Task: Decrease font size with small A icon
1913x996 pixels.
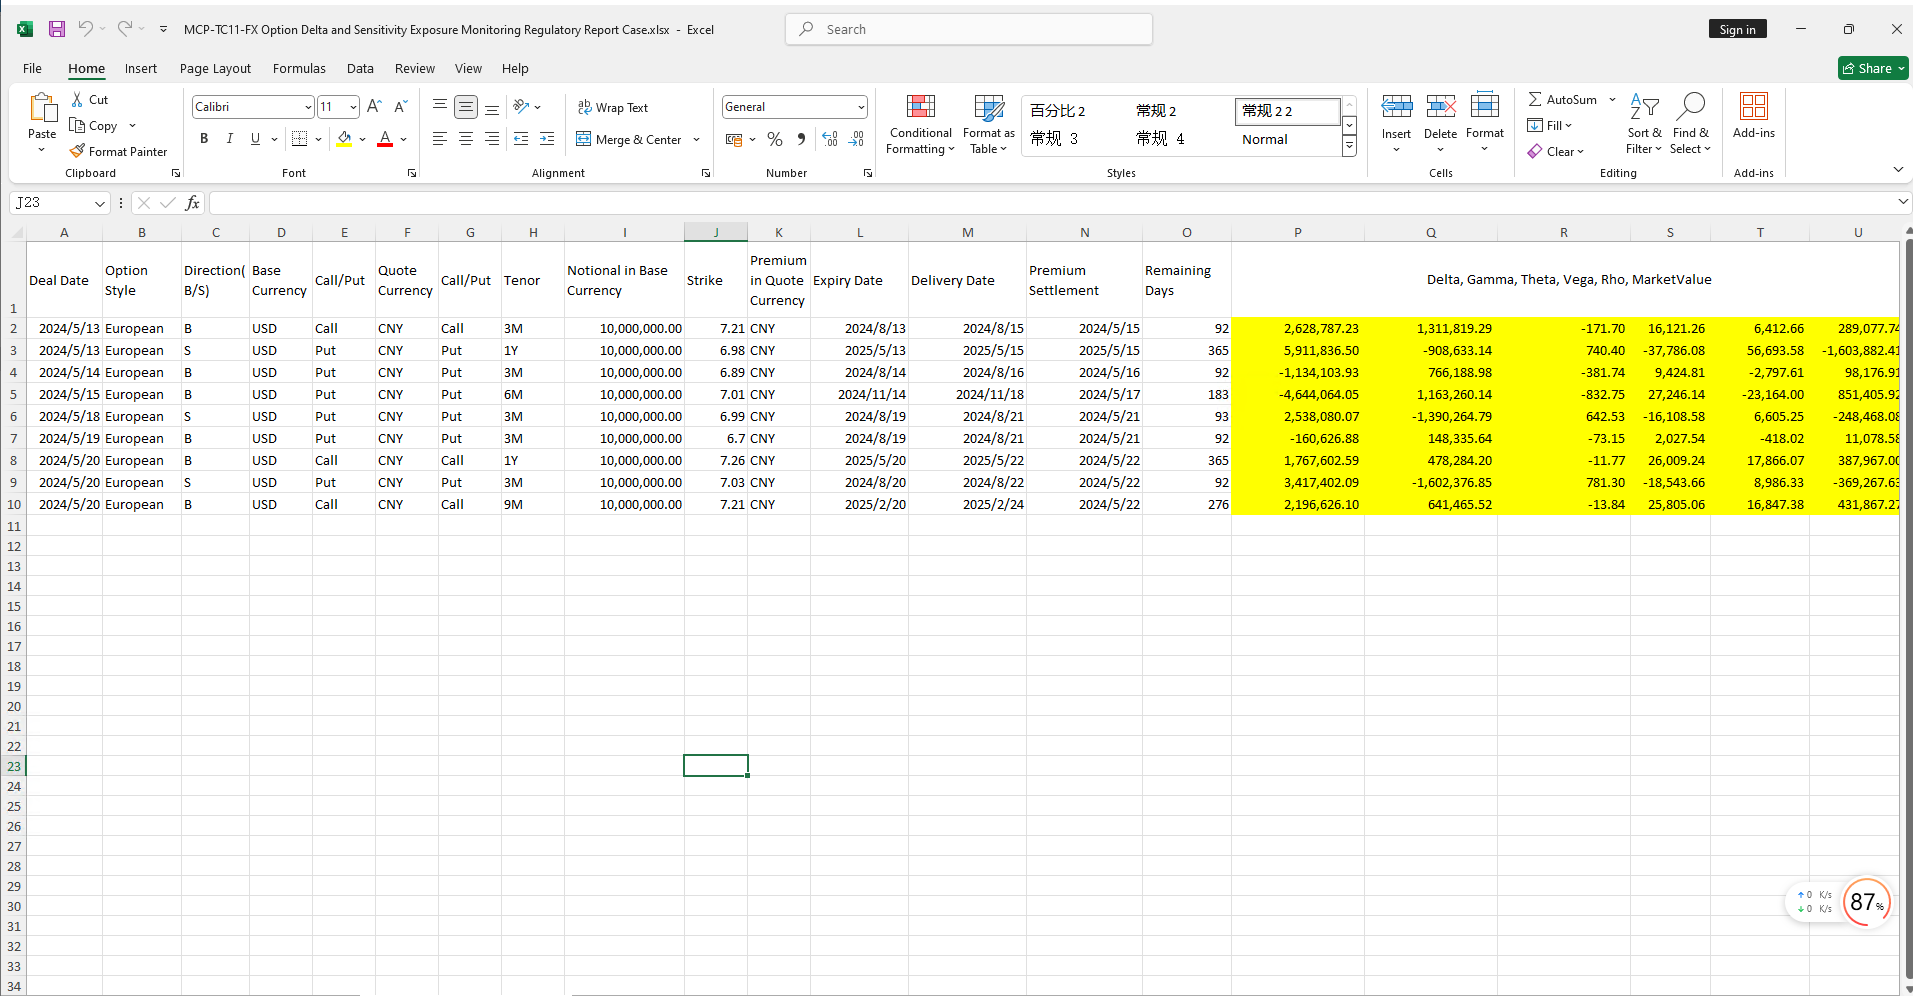Action: click(x=400, y=107)
